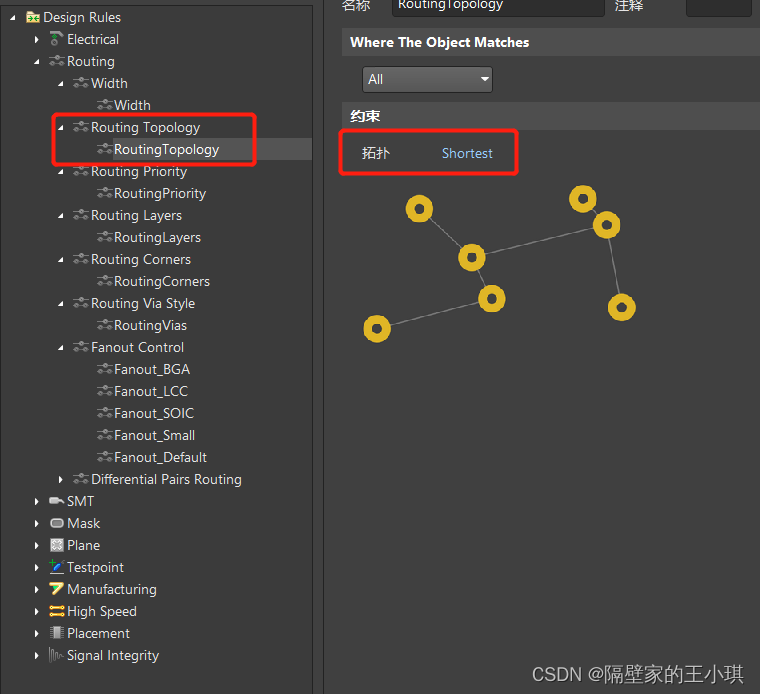760x694 pixels.
Task: Expand the Placement rules category
Action: (36, 633)
